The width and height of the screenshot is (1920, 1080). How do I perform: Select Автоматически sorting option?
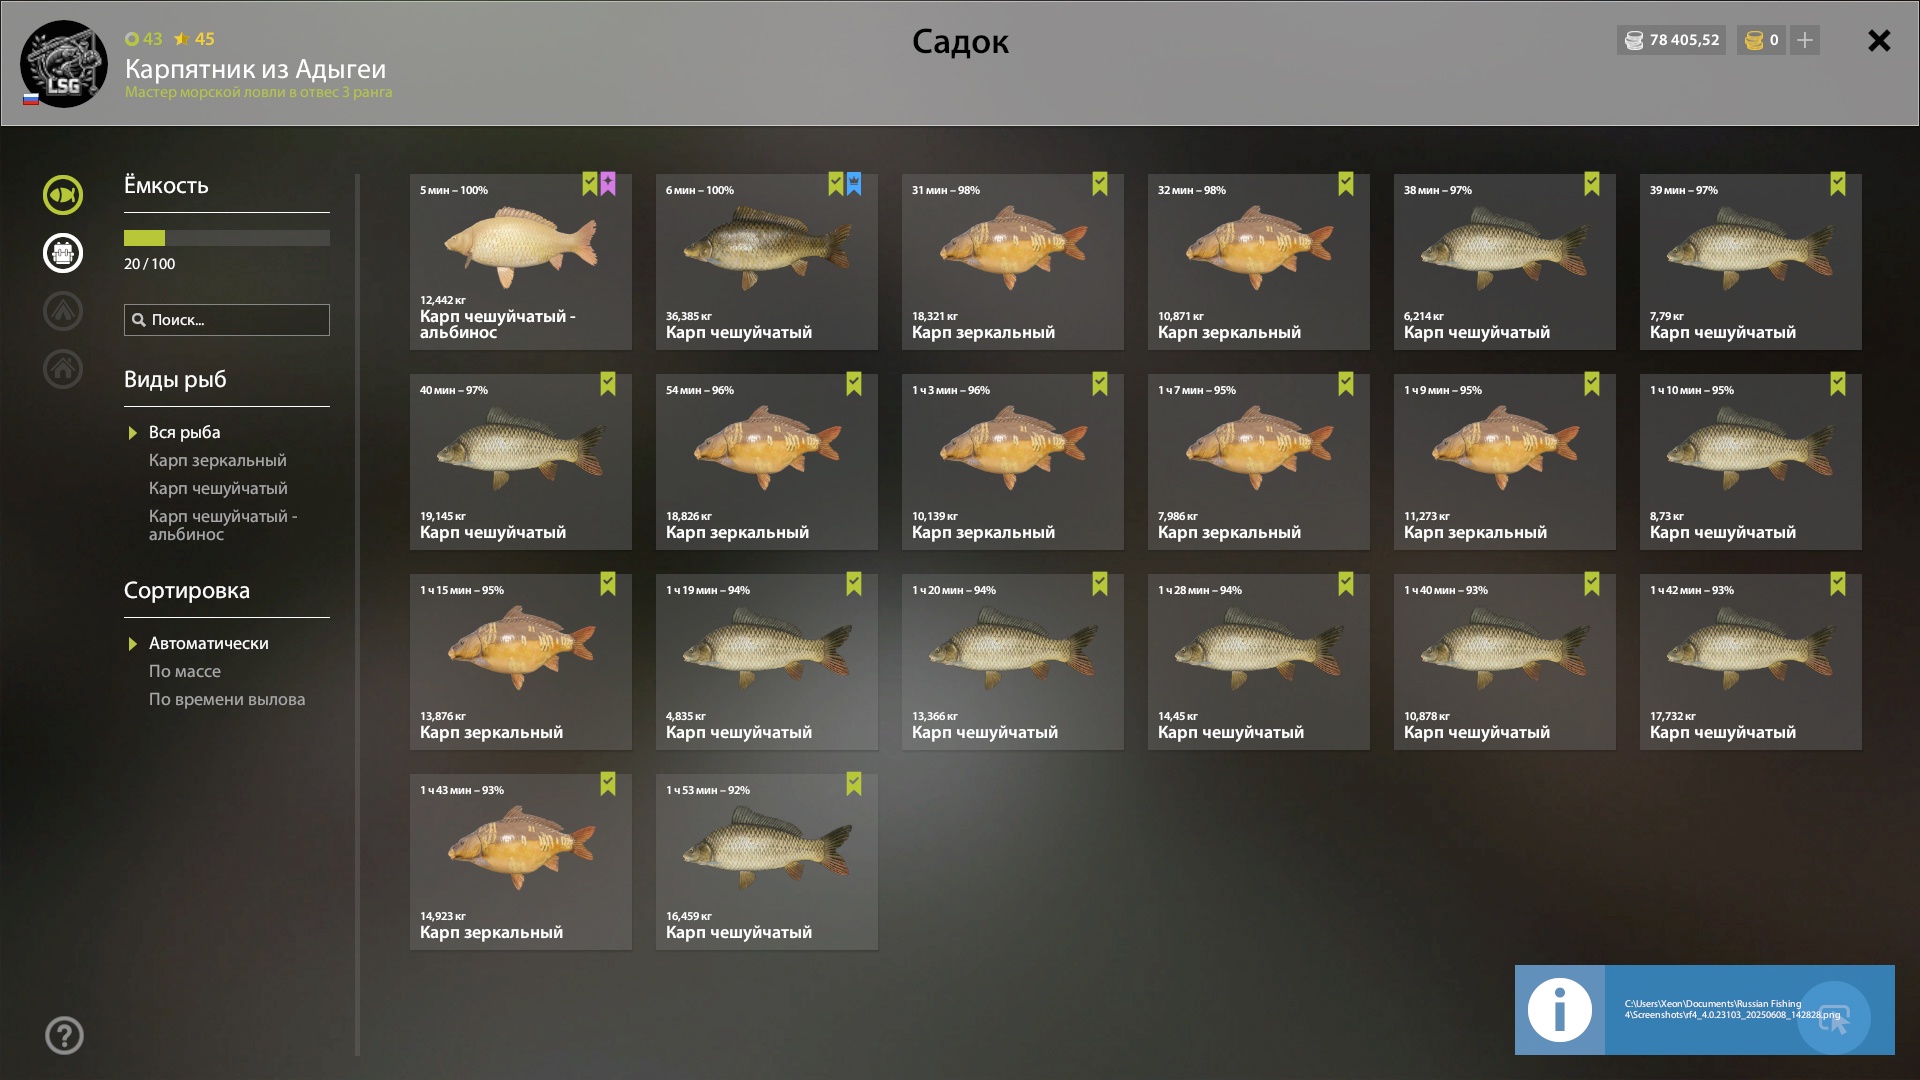pyautogui.click(x=209, y=643)
